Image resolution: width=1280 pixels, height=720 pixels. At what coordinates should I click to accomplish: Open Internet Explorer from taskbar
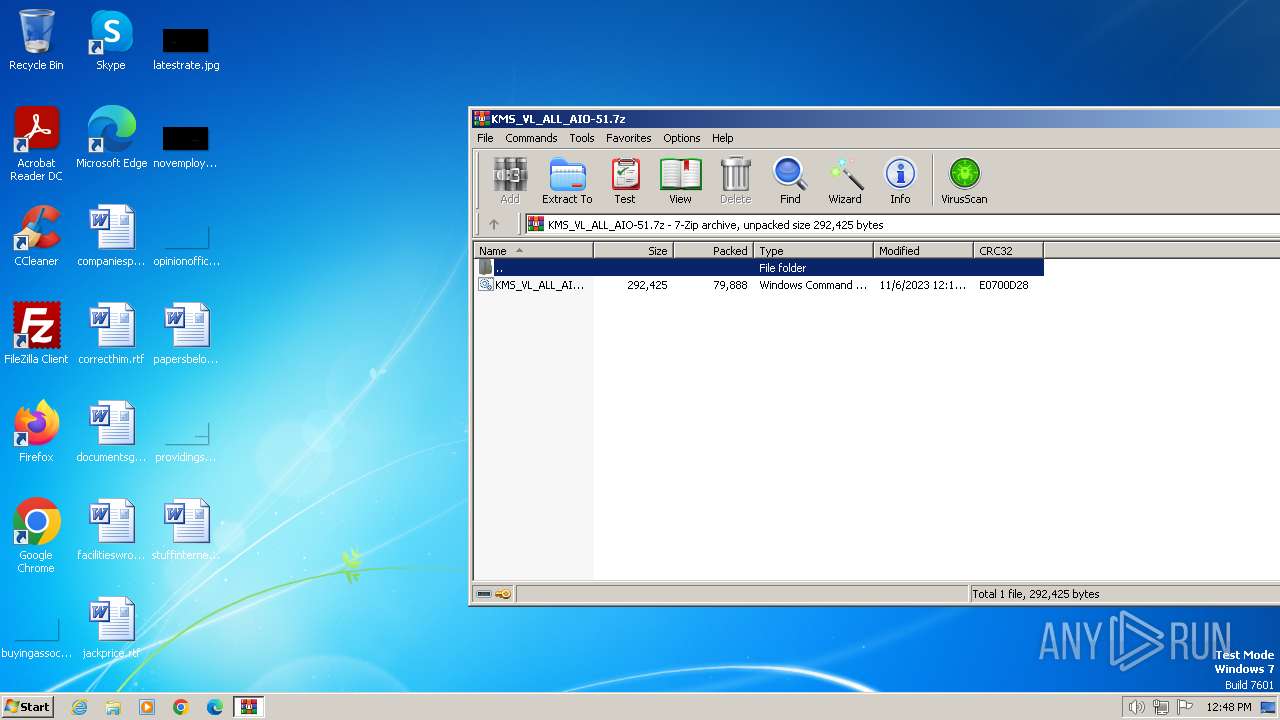pyautogui.click(x=79, y=707)
